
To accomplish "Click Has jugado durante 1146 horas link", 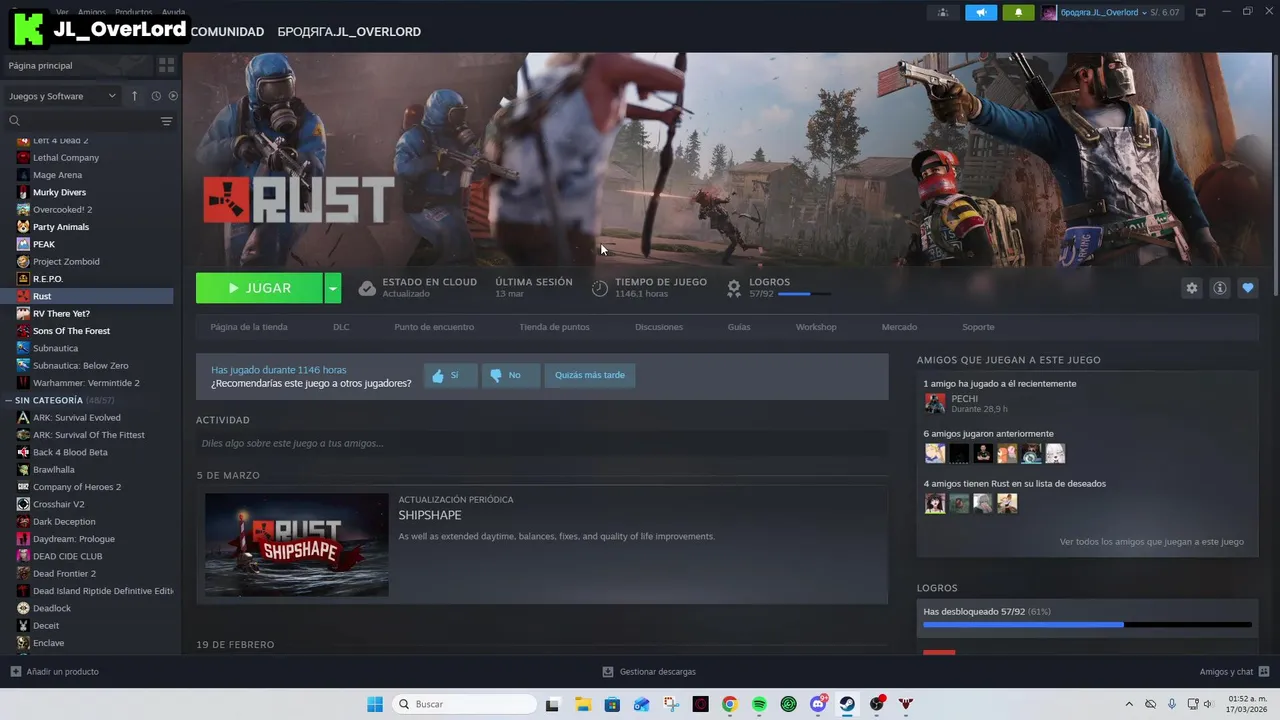I will 278,370.
